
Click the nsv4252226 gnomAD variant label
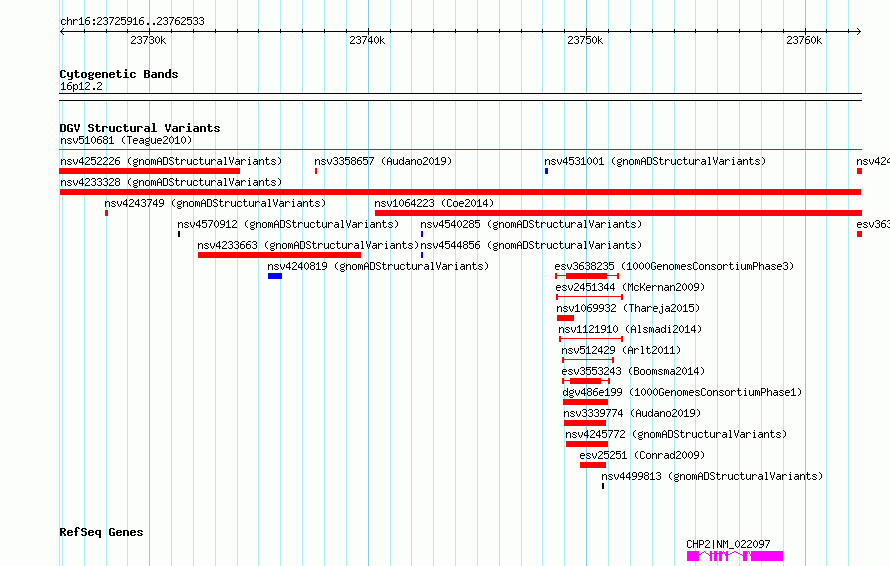[x=171, y=161]
